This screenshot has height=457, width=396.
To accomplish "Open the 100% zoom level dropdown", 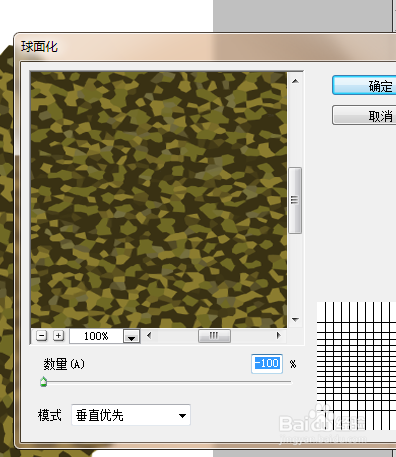I will pos(131,336).
